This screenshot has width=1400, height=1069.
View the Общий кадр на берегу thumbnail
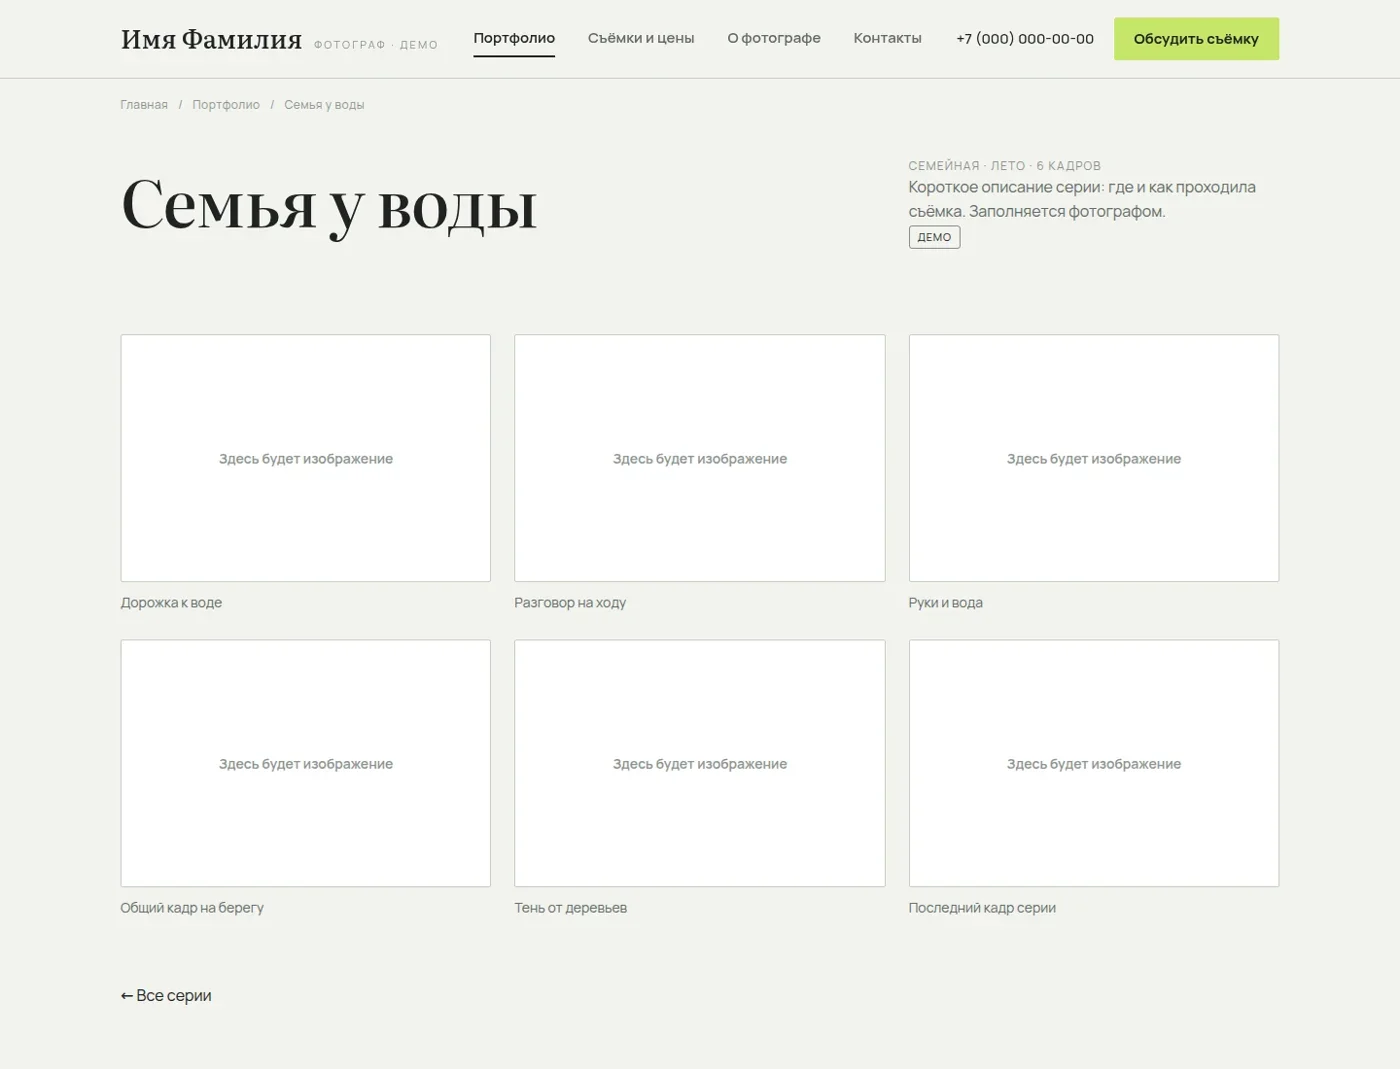(306, 763)
